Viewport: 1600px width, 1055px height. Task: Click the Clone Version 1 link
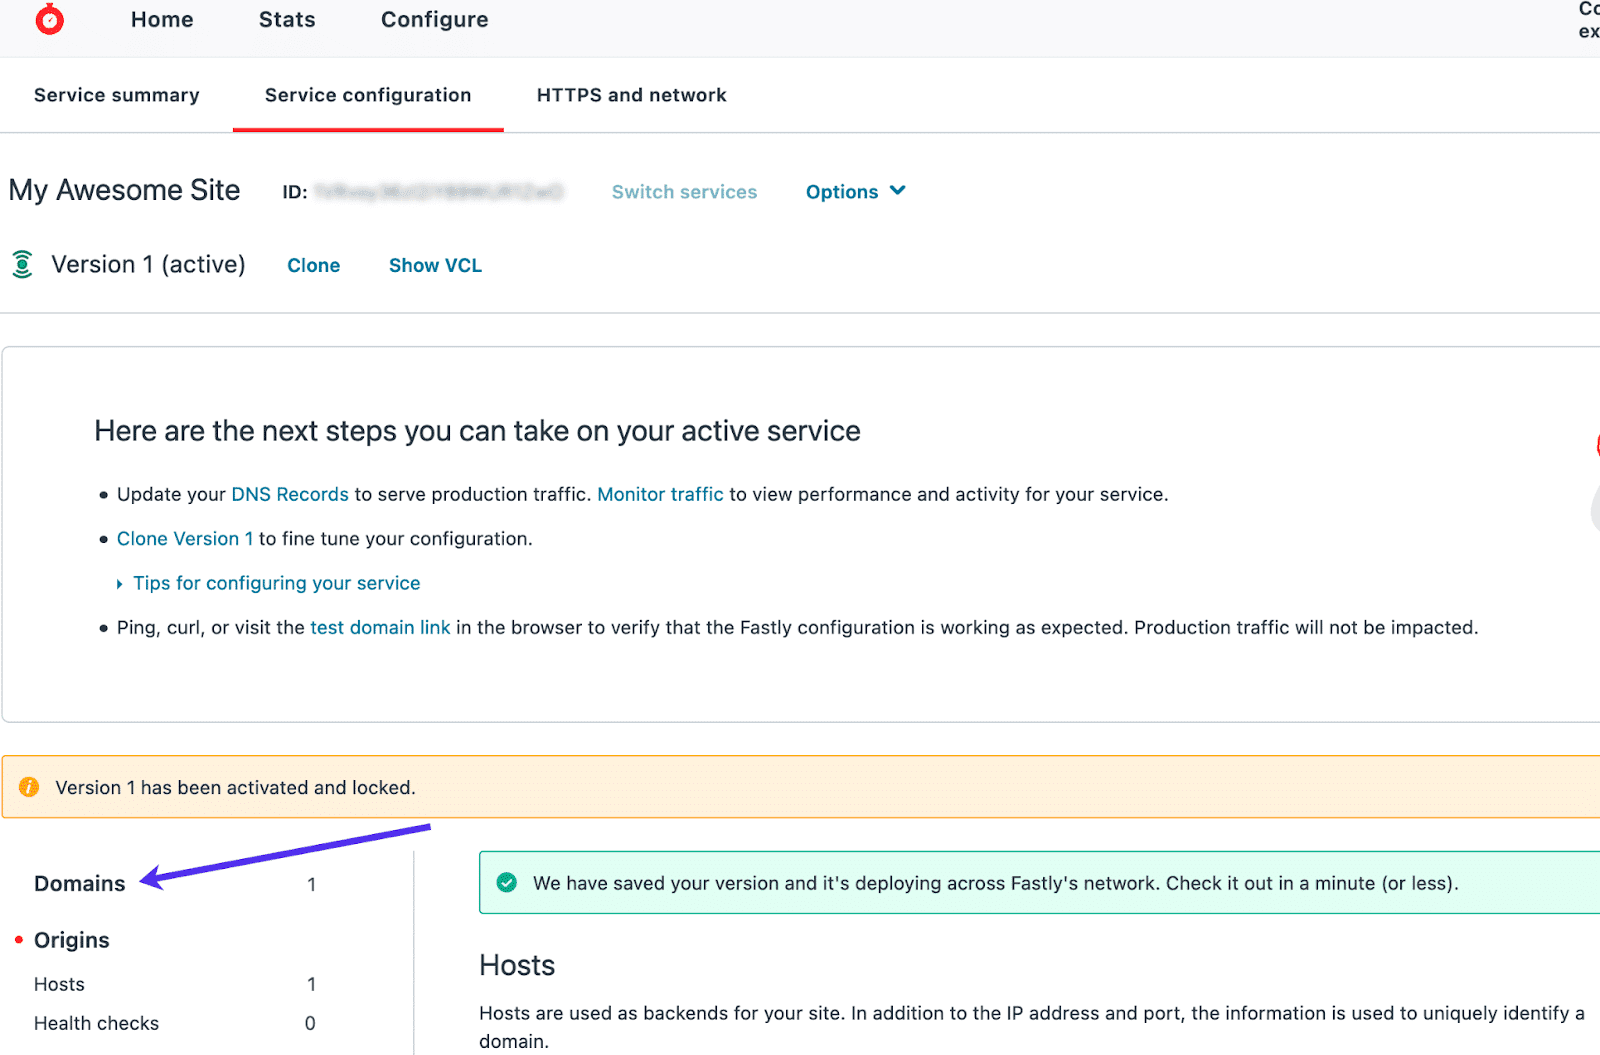184,538
